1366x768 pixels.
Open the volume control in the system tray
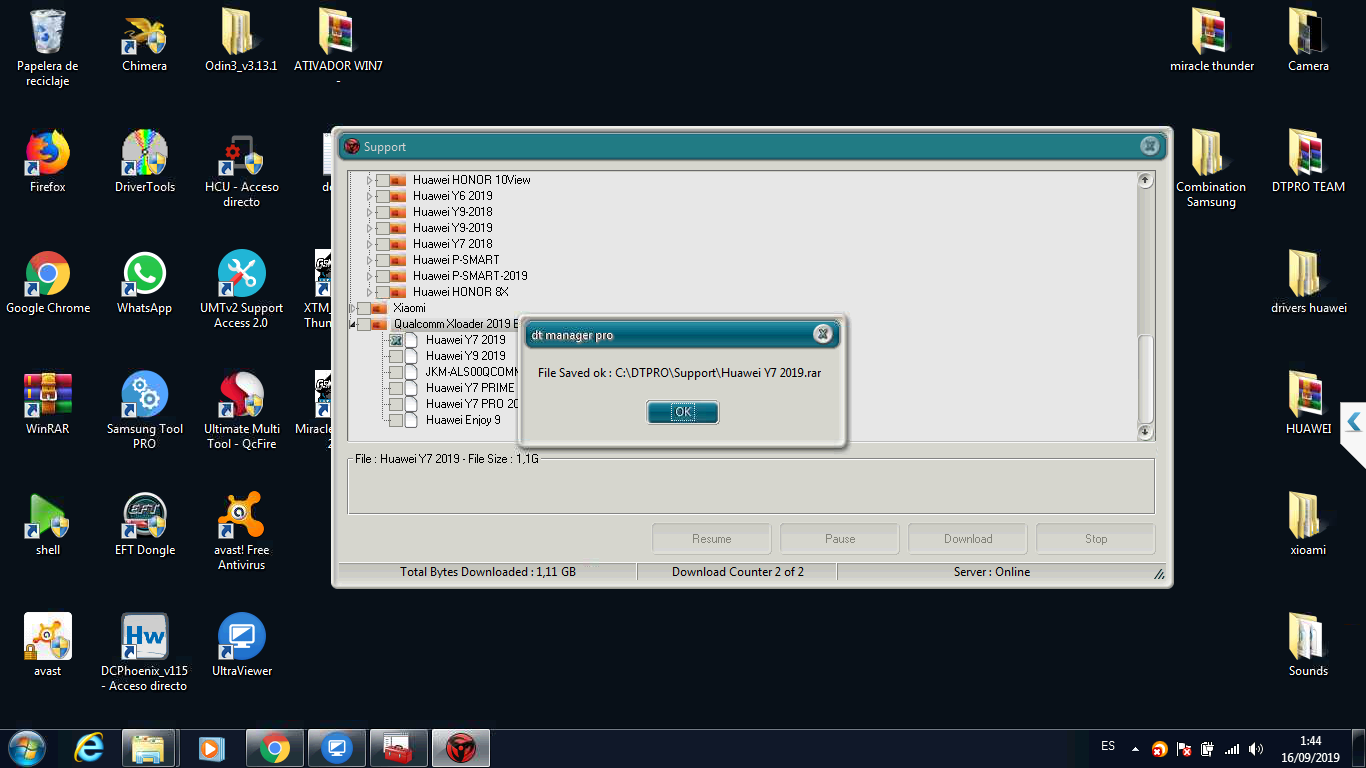point(1256,749)
